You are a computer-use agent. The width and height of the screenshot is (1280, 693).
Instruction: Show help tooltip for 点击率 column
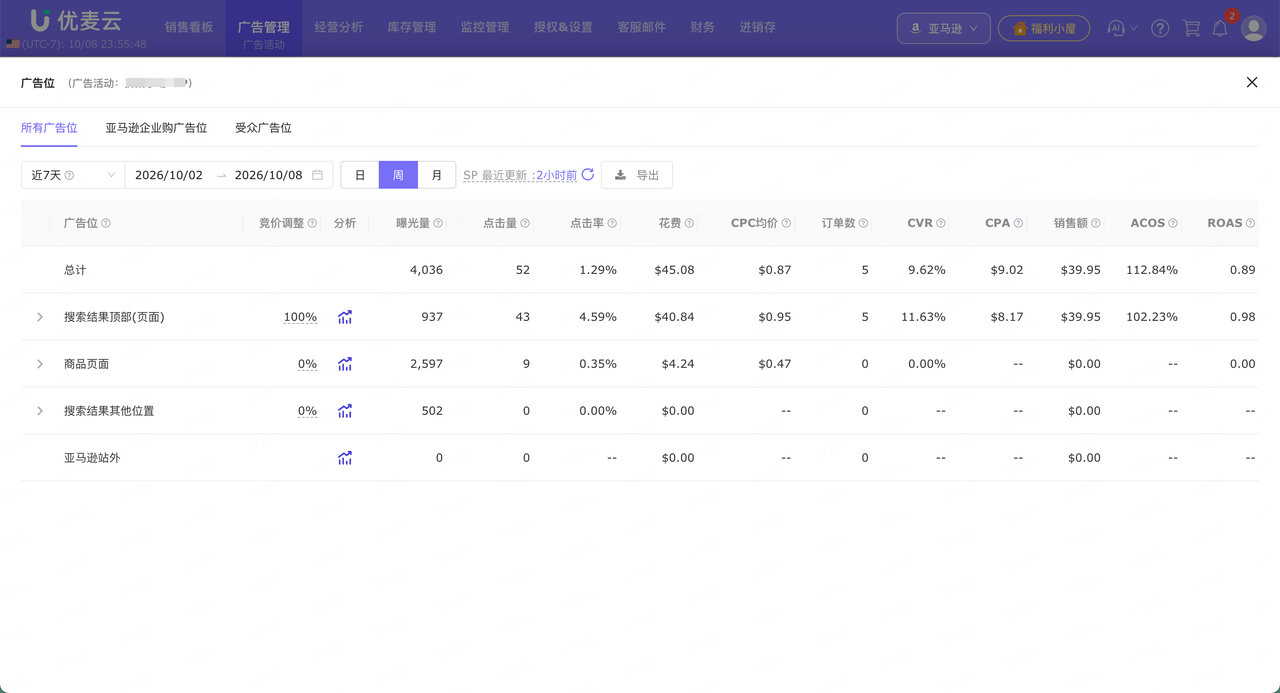coord(612,223)
